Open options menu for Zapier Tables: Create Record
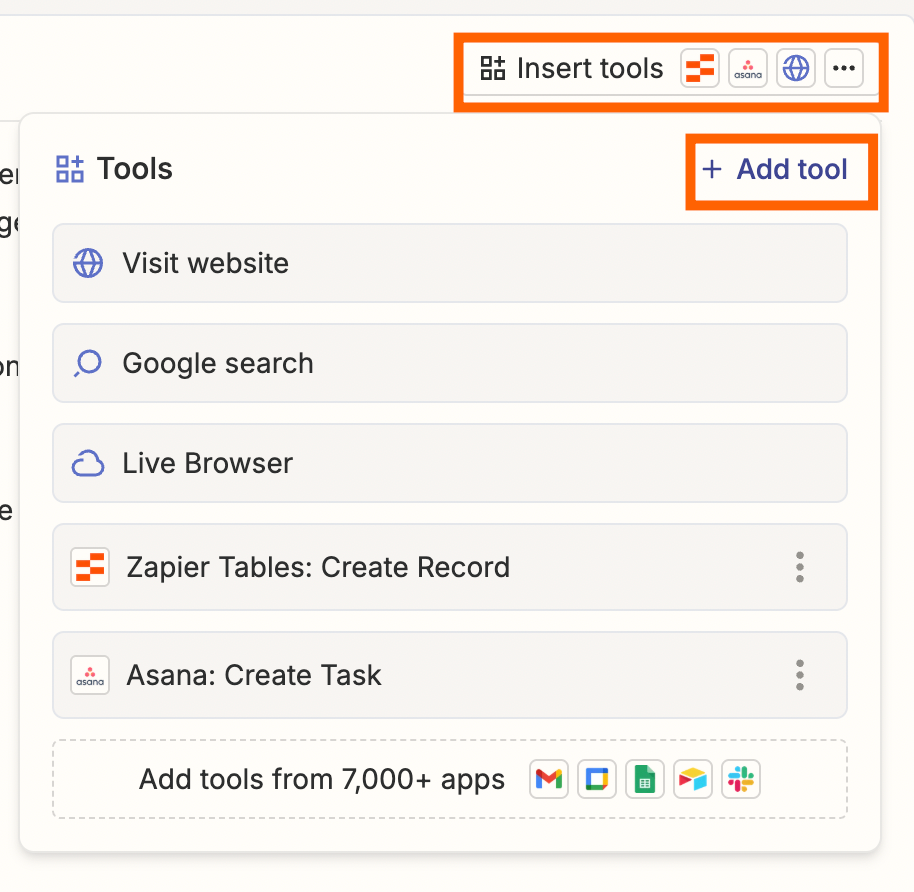 (800, 567)
